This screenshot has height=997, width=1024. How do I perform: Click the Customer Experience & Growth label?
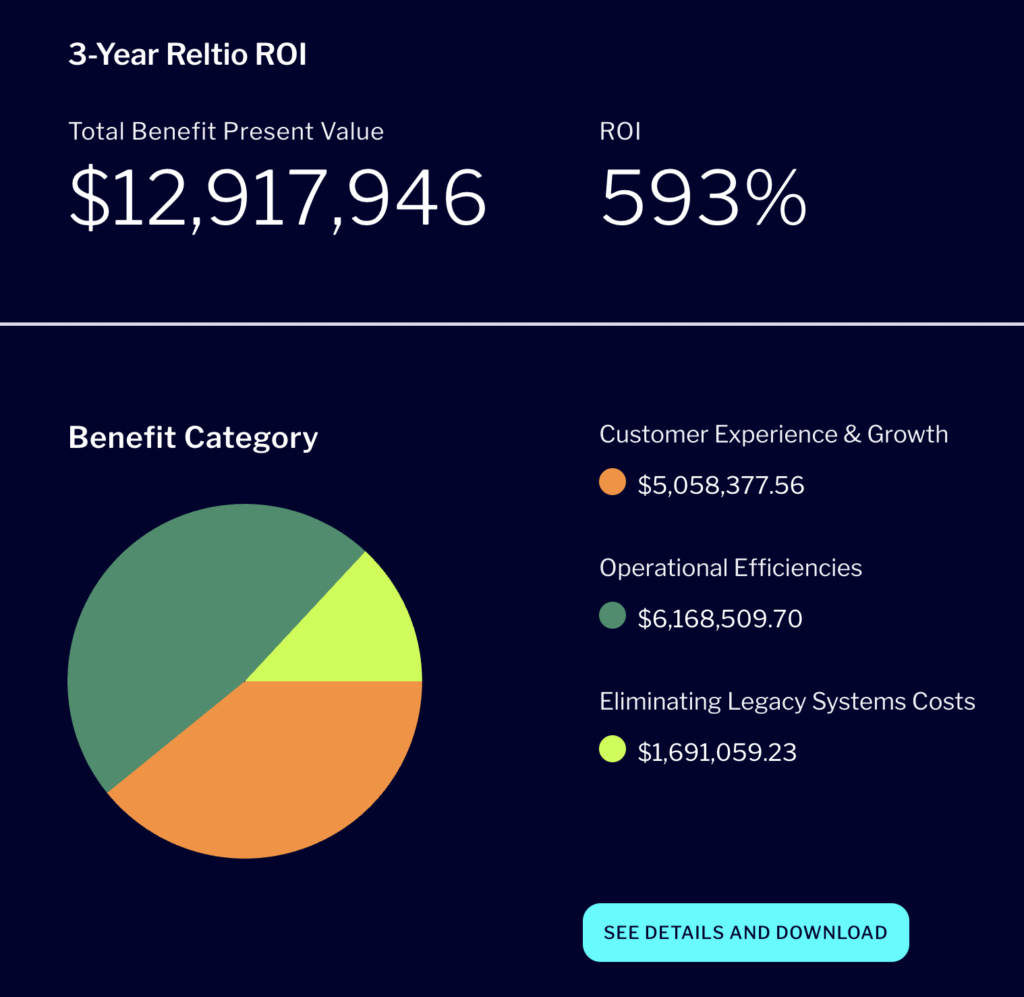coord(773,434)
